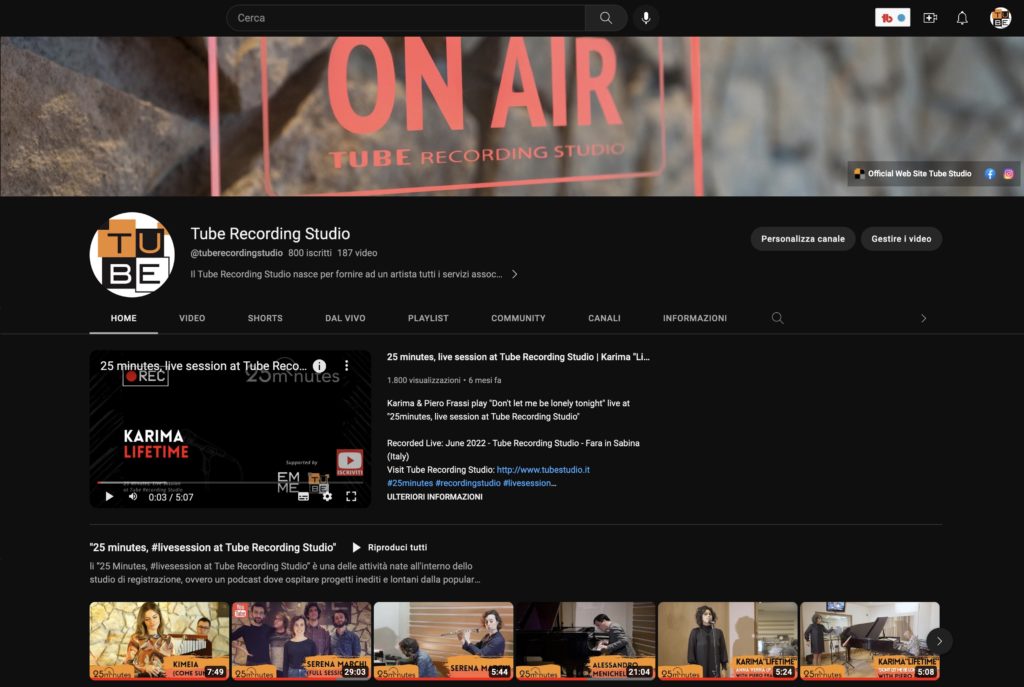1024x687 pixels.
Task: Click the #25minutes hashtag
Action: 409,483
